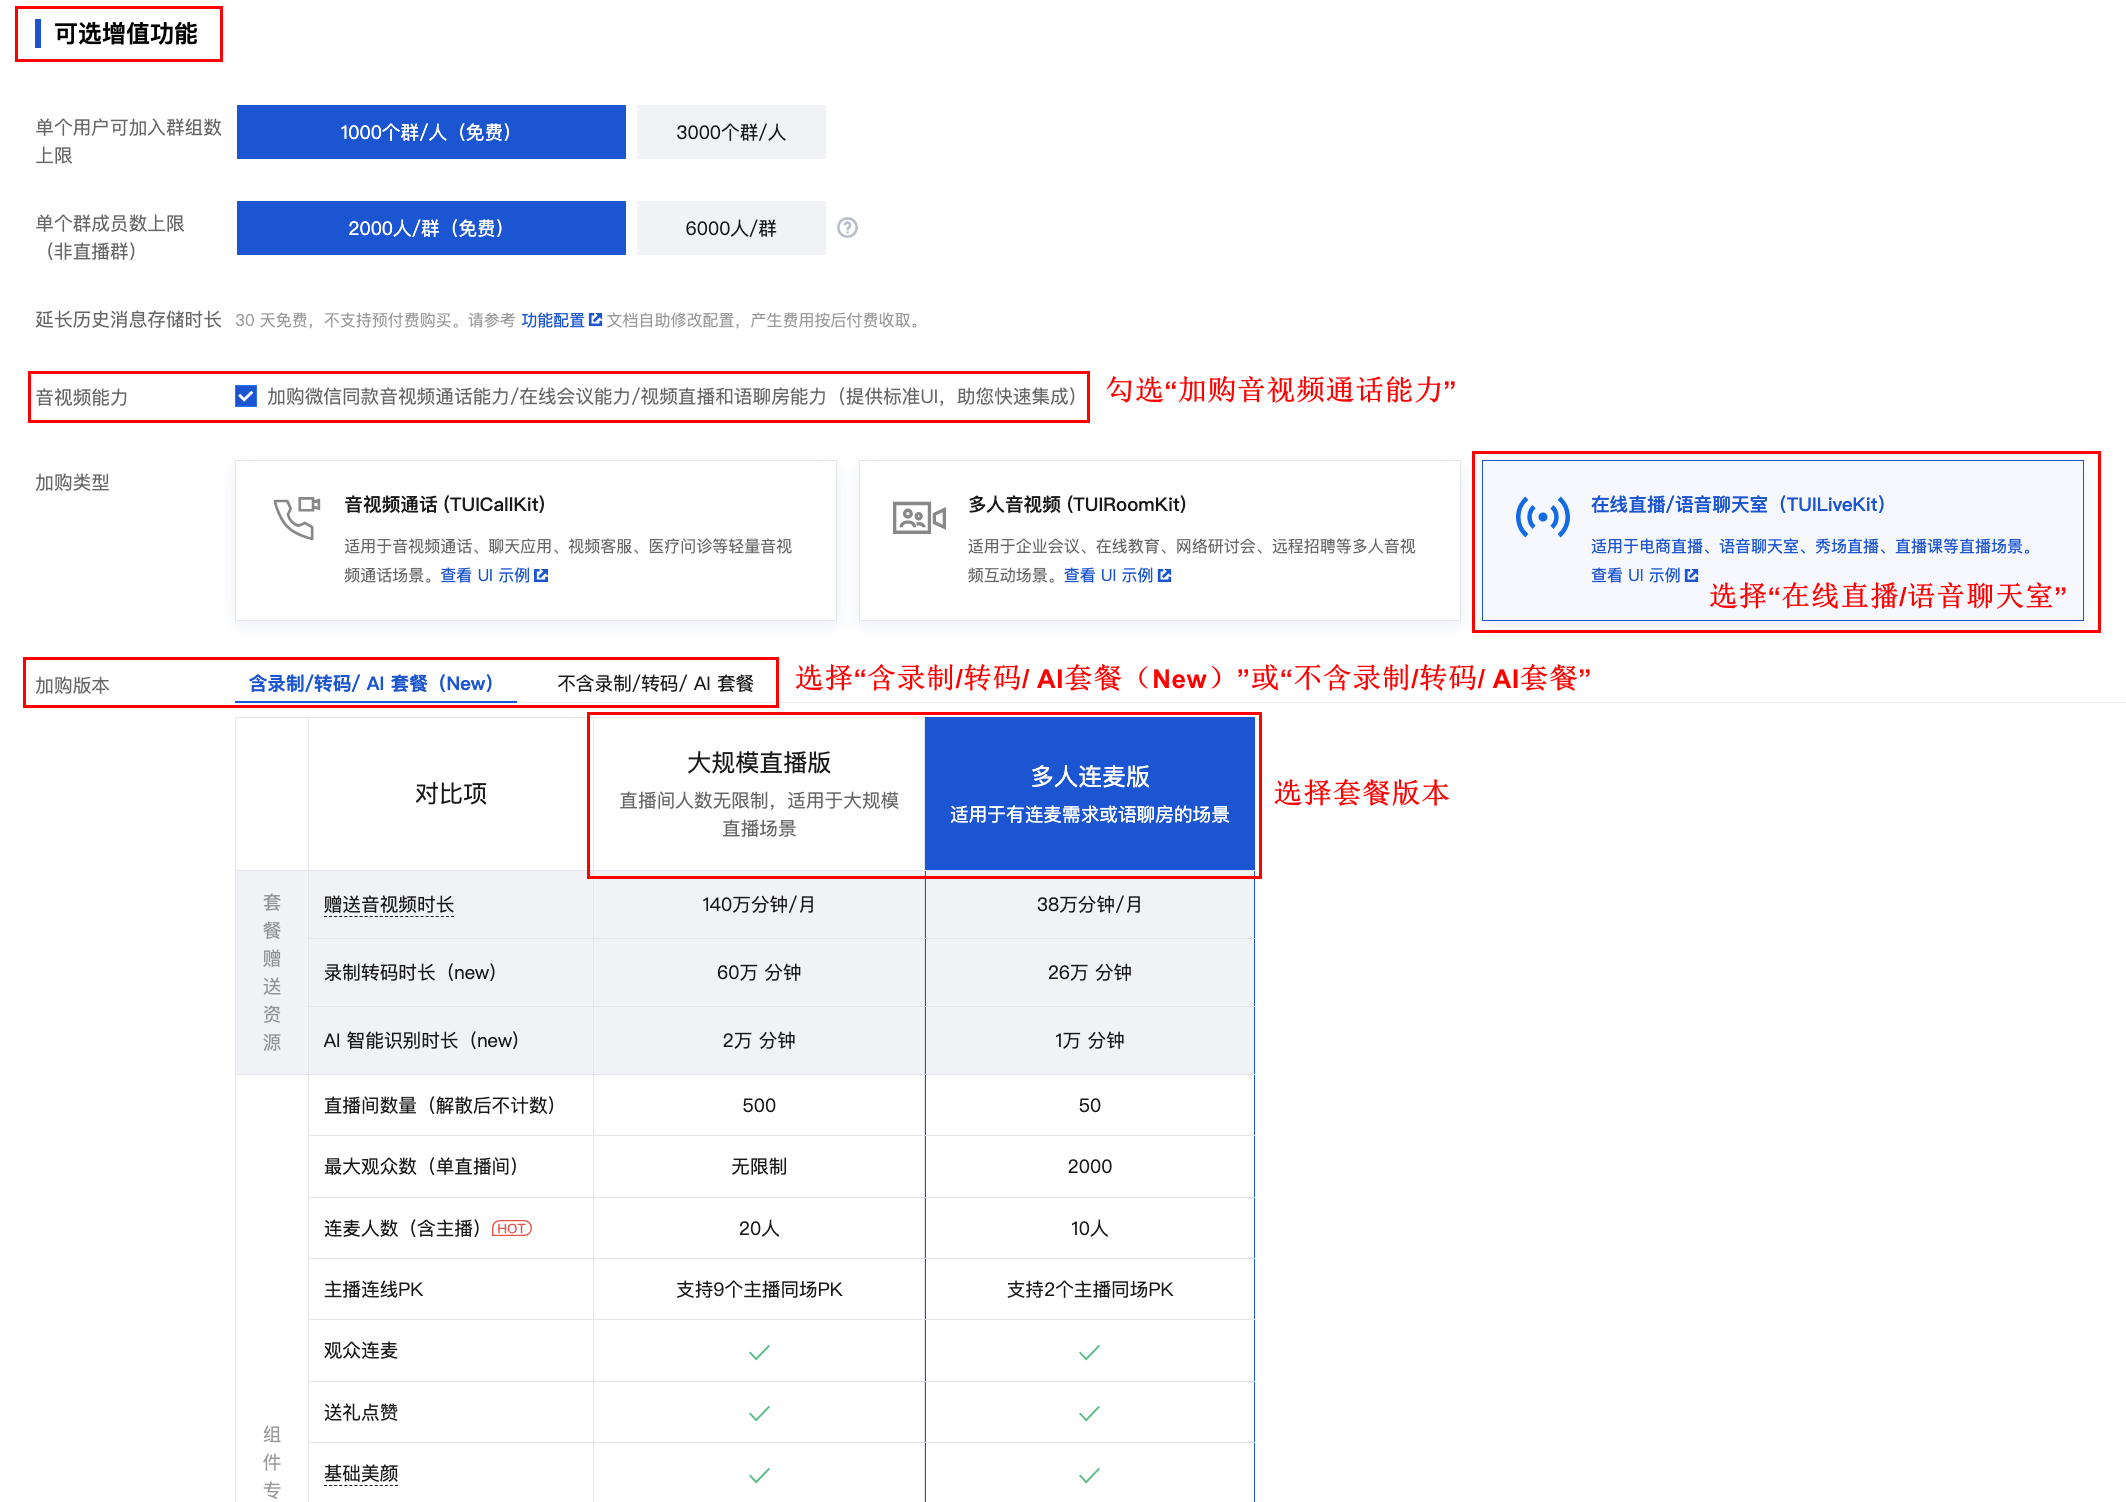Click the AI 智能识别时长（new） row label

(x=421, y=1041)
